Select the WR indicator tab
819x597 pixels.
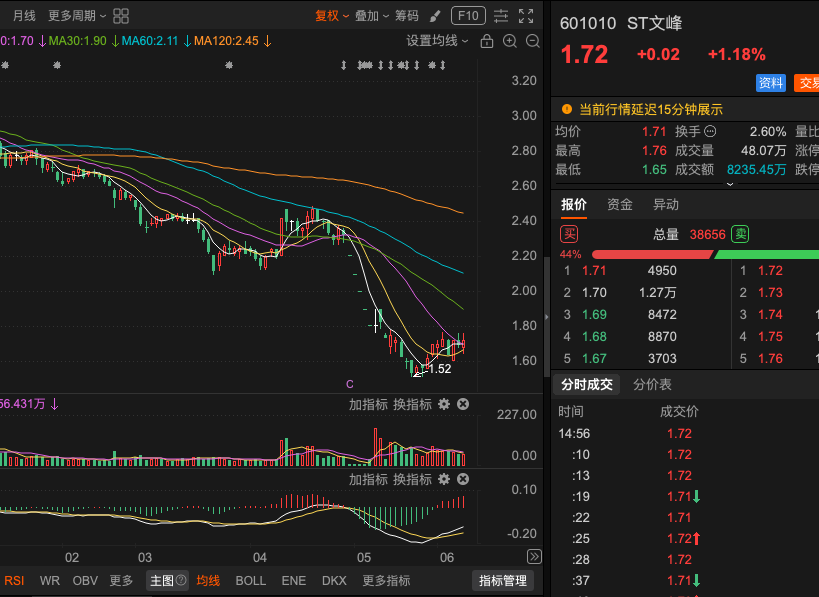(x=50, y=581)
